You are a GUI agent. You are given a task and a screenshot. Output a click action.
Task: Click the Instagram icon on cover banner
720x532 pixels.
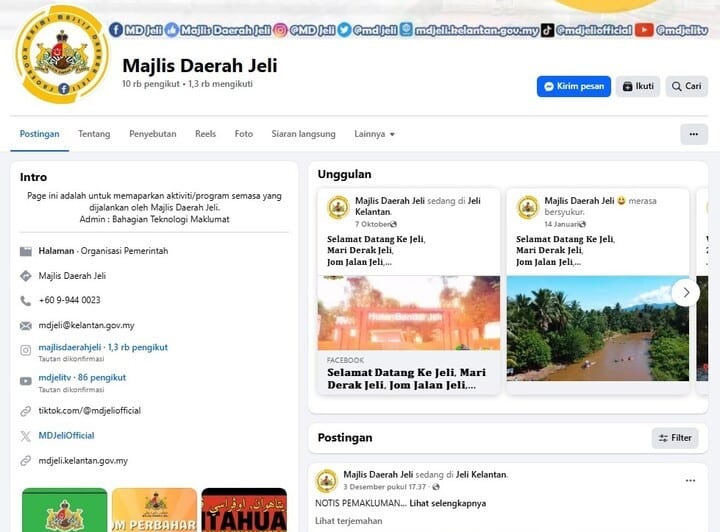[280, 30]
